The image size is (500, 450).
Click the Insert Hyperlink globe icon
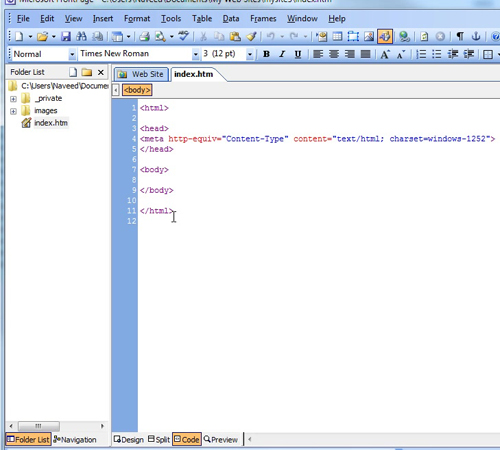(x=404, y=36)
